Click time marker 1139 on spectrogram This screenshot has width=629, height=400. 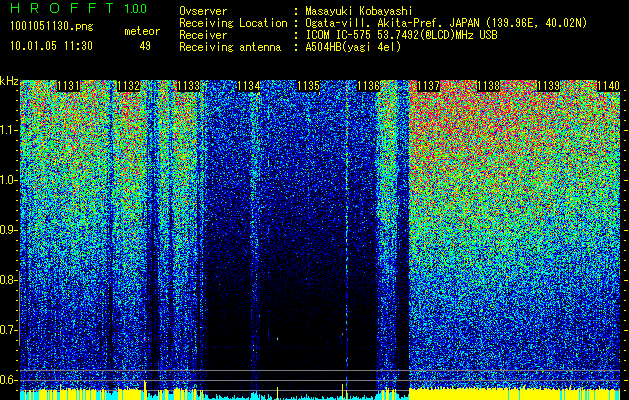pos(548,86)
